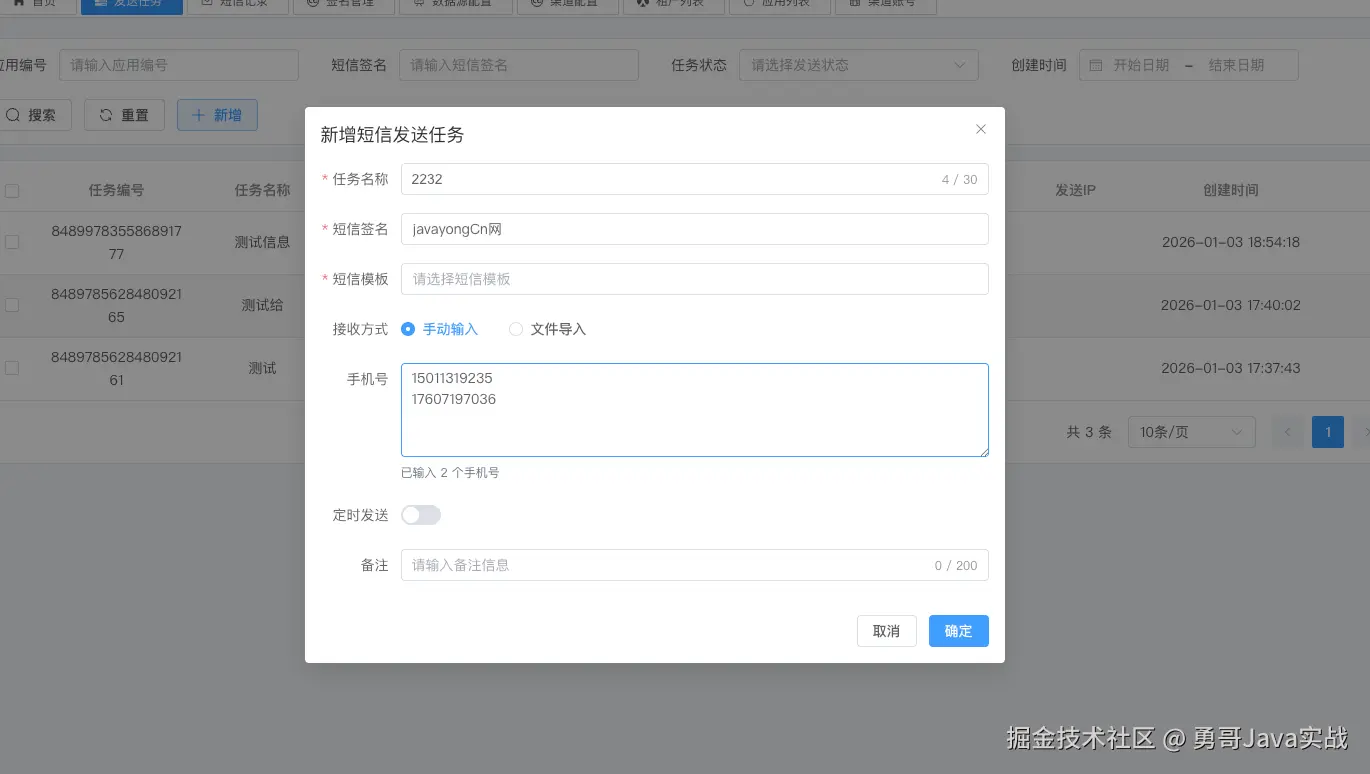Screen dimensions: 1370x774
Task: Click timestamp 2026-01-03 18:54:18
Action: (1231, 242)
